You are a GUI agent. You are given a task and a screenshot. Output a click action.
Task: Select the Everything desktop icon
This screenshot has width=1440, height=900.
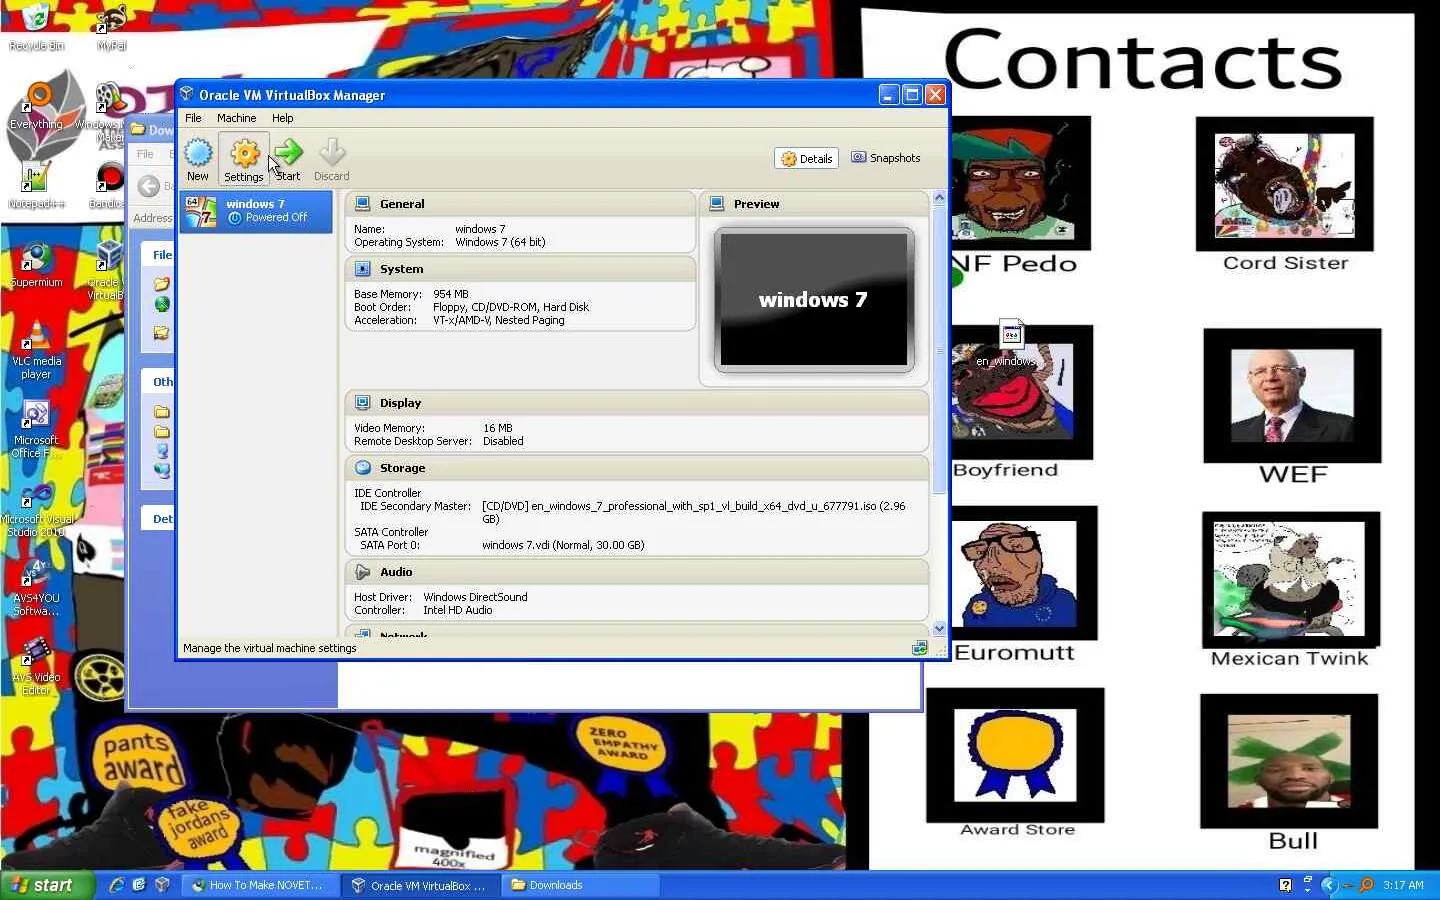[36, 105]
